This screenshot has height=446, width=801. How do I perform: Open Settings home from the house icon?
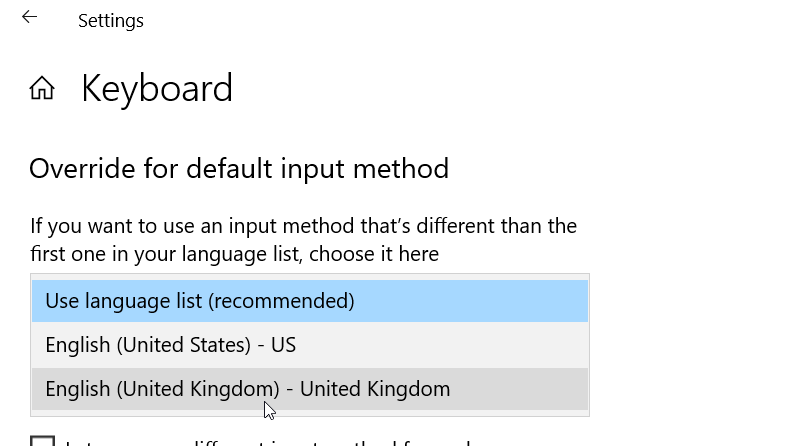42,89
